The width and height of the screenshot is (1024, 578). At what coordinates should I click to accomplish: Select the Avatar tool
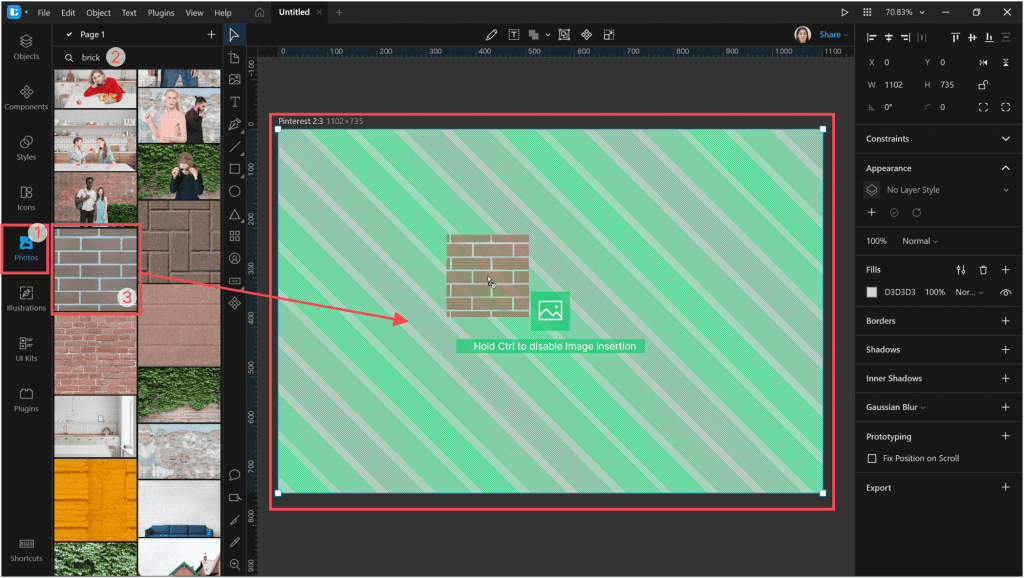[234, 259]
